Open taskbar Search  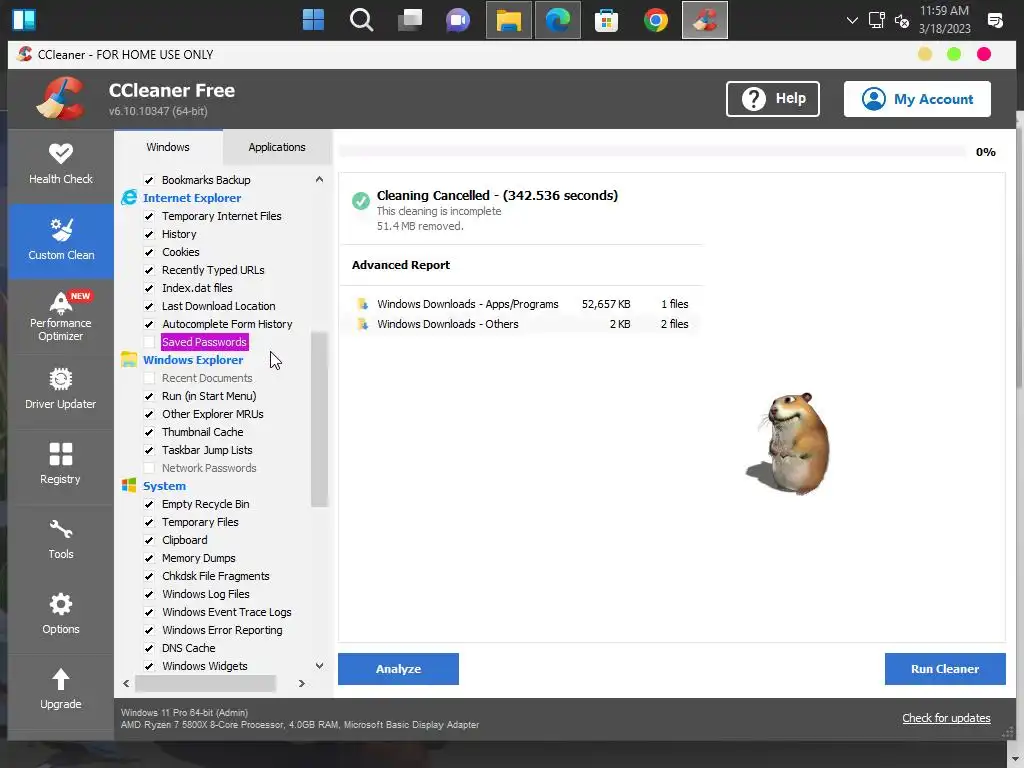pyautogui.click(x=361, y=20)
